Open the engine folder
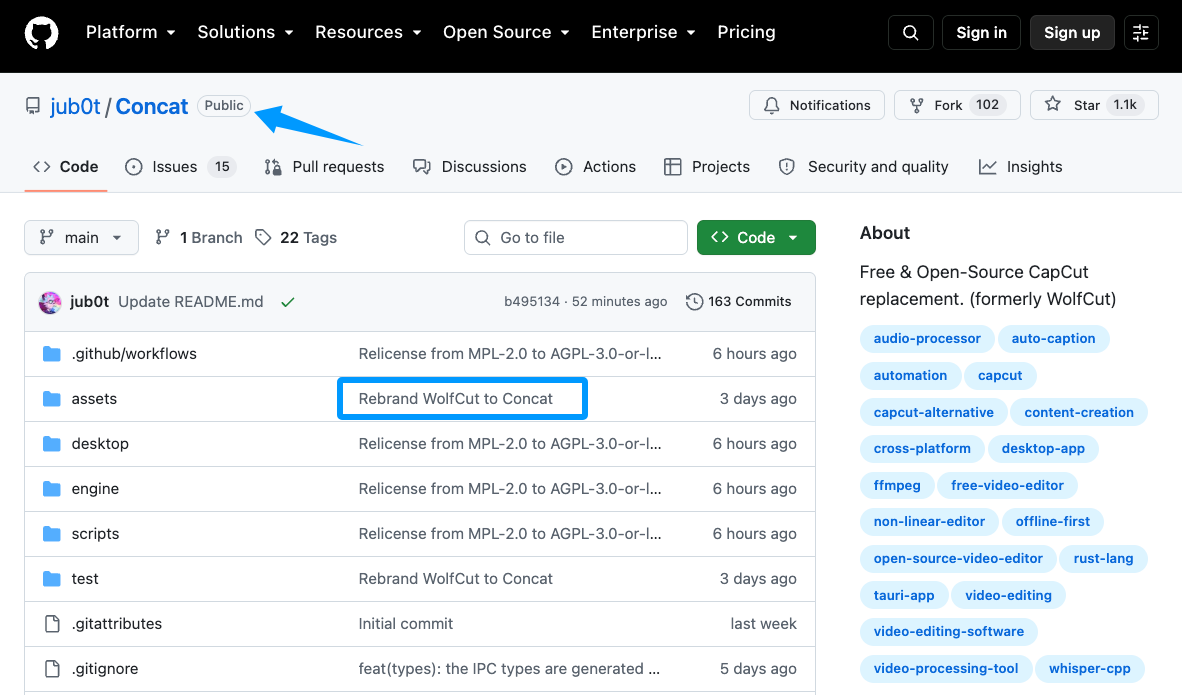 pos(95,489)
